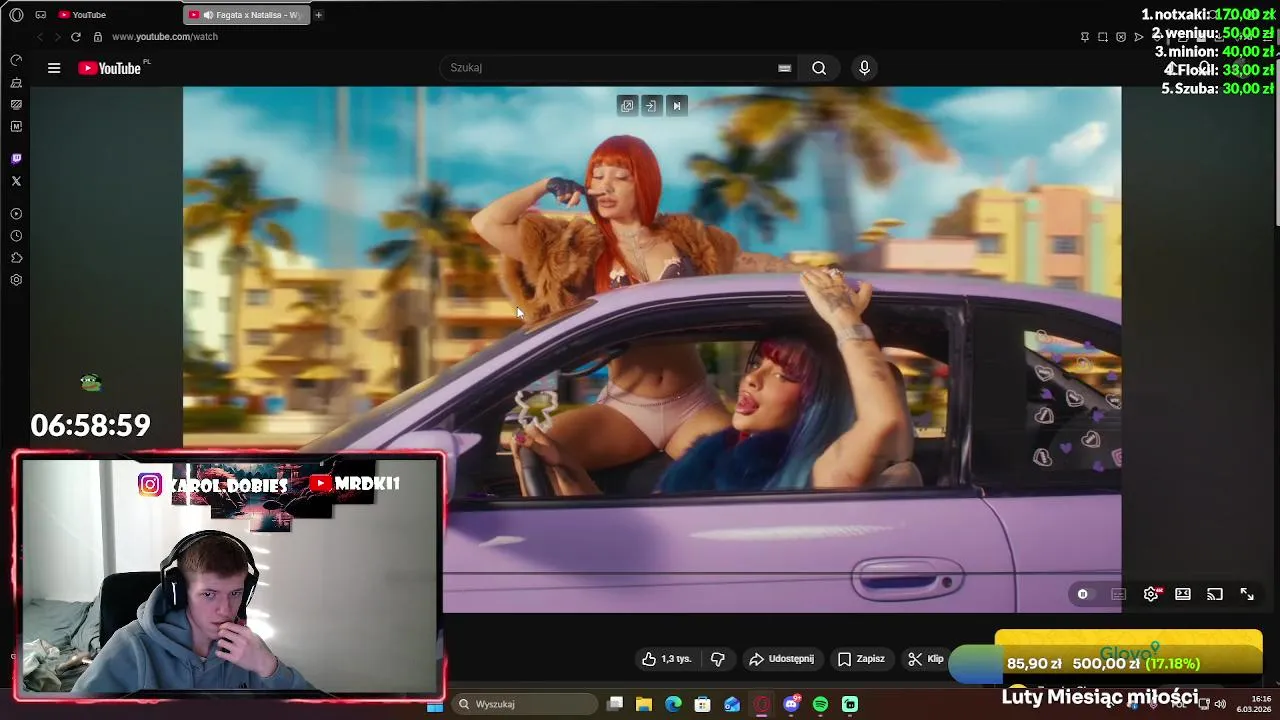Submit search with the magnifier button
The height and width of the screenshot is (720, 1280).
click(819, 68)
